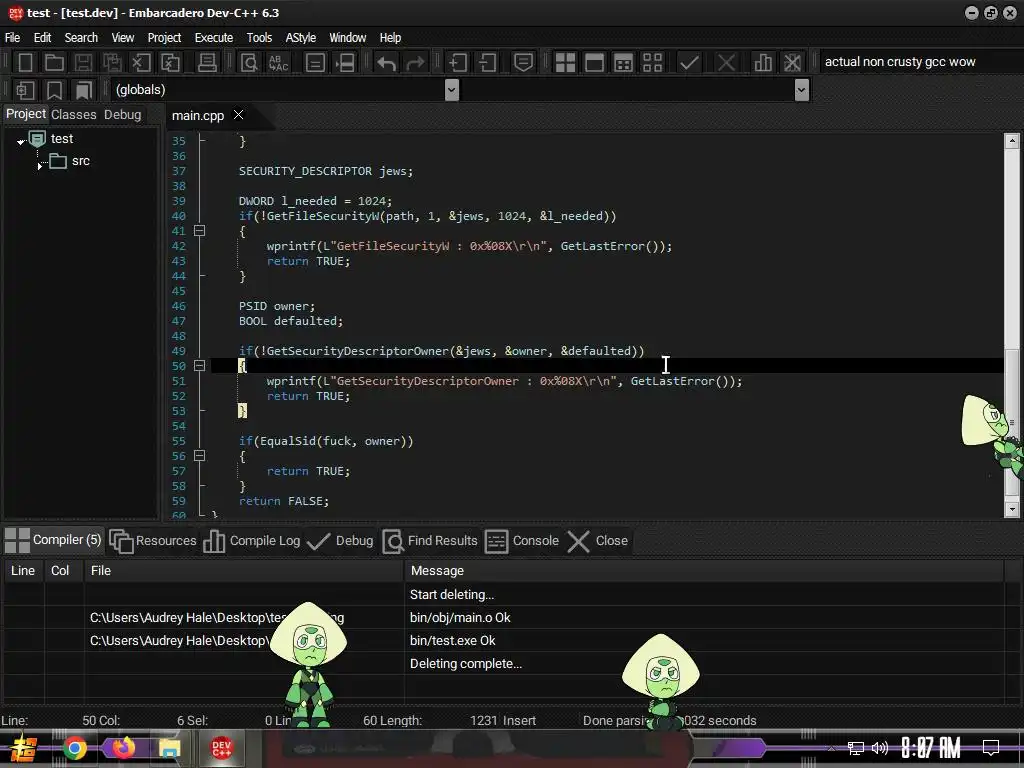Collapse the code fold at line 41

click(x=200, y=231)
